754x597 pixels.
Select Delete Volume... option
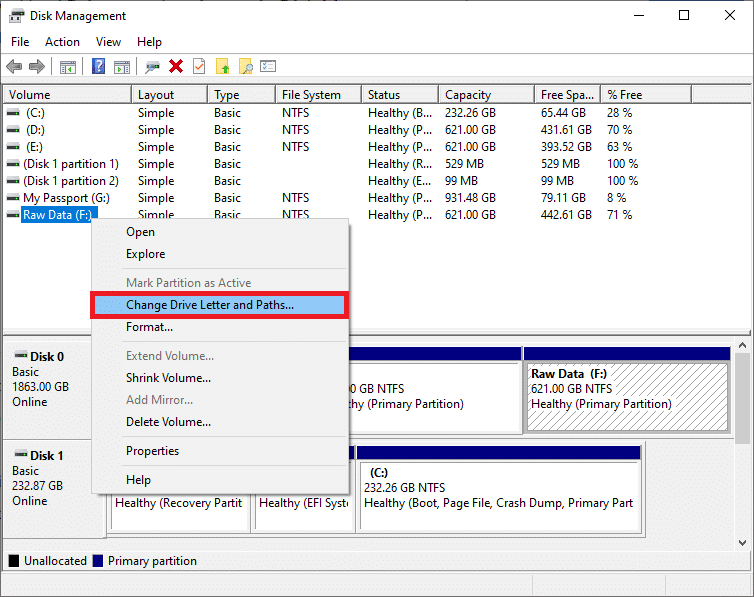168,422
